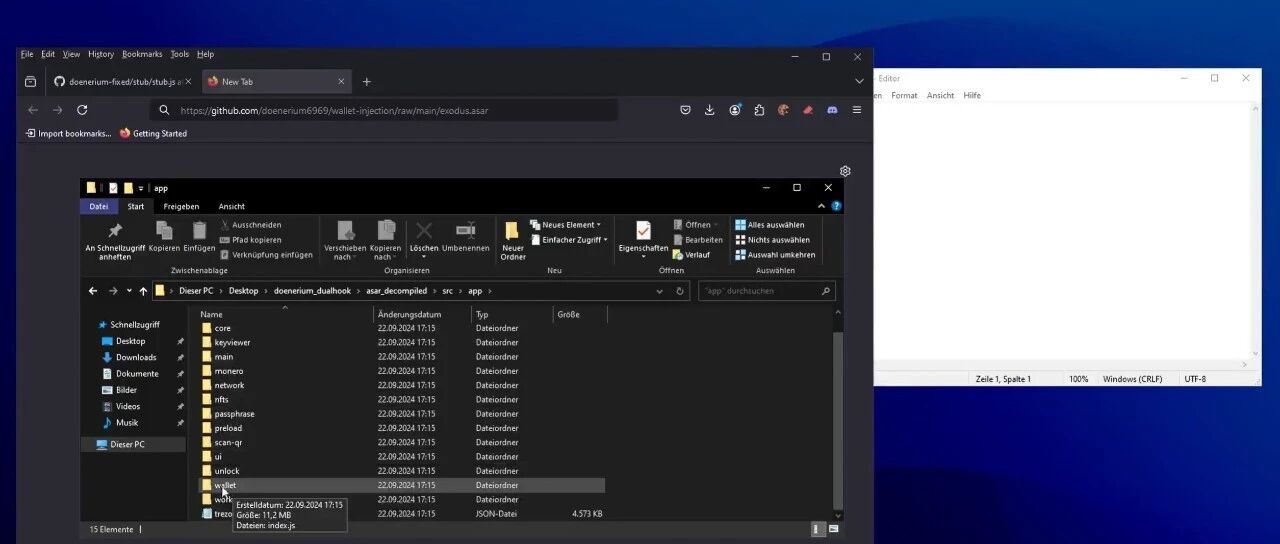Go back in File Explorer
The height and width of the screenshot is (544, 1280).
tap(93, 291)
